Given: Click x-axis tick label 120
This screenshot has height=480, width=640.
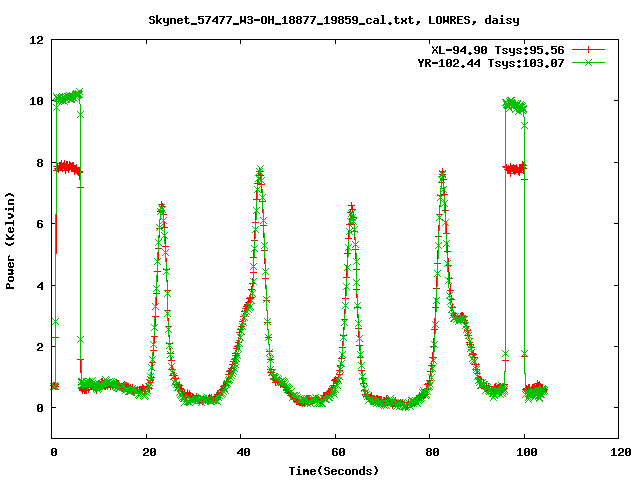Looking at the screenshot, I should click(x=620, y=452).
